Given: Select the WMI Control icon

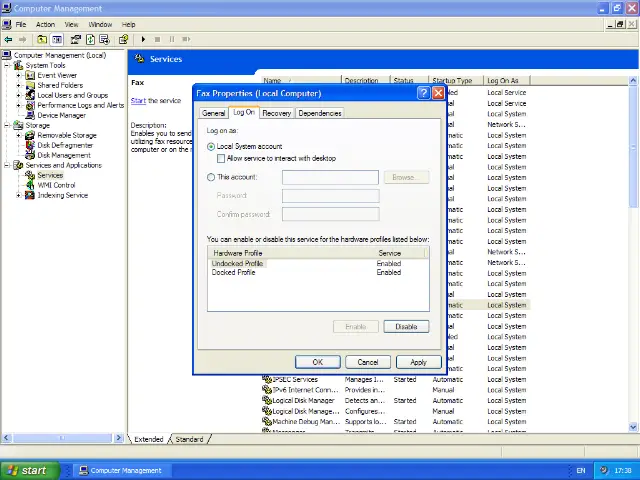Looking at the screenshot, I should point(30,185).
